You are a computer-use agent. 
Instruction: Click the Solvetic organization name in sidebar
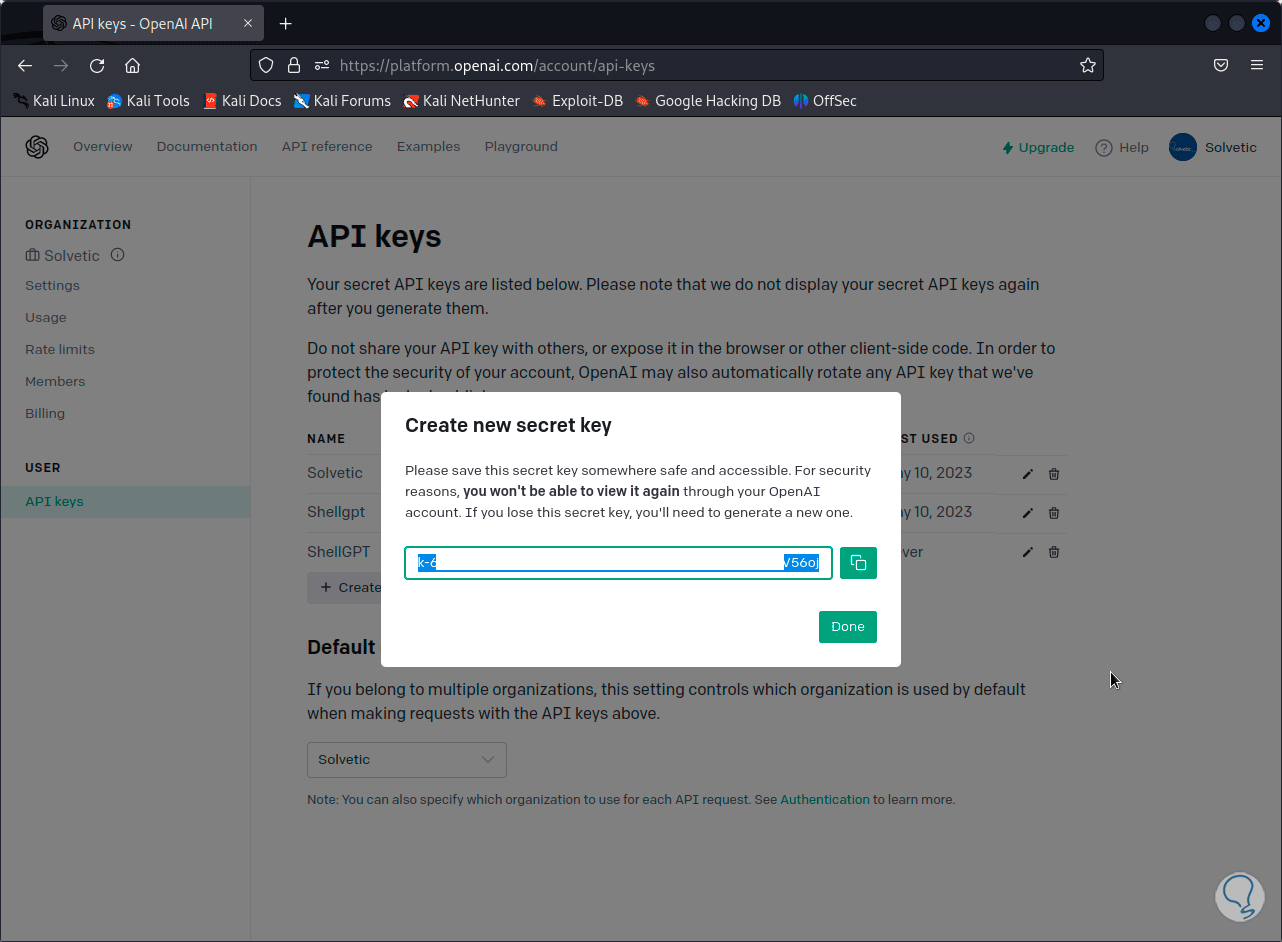(71, 256)
